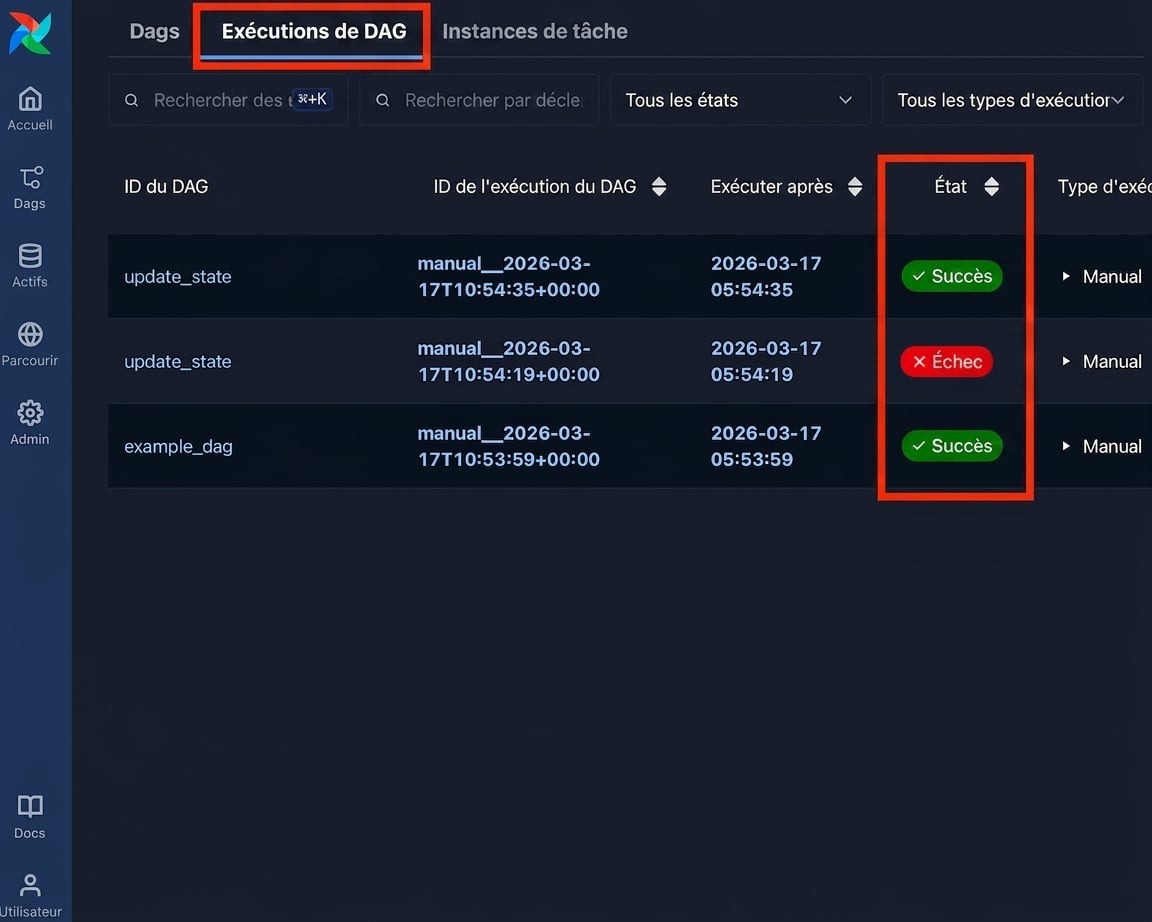Click Type d'exécution column header
This screenshot has width=1152, height=922.
[x=1104, y=187]
